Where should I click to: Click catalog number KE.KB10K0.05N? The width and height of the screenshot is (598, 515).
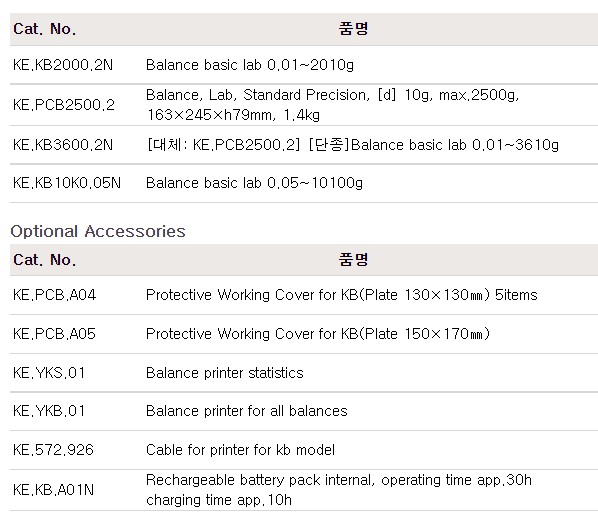coord(67,183)
